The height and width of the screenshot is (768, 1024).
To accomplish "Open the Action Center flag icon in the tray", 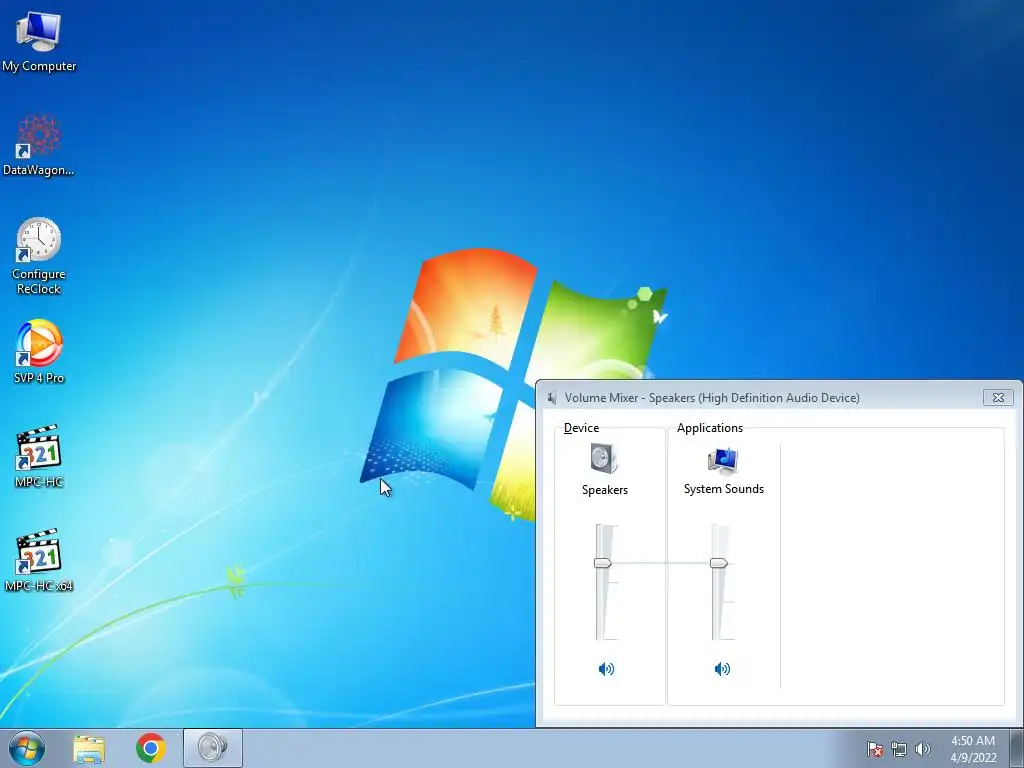I will pyautogui.click(x=875, y=749).
